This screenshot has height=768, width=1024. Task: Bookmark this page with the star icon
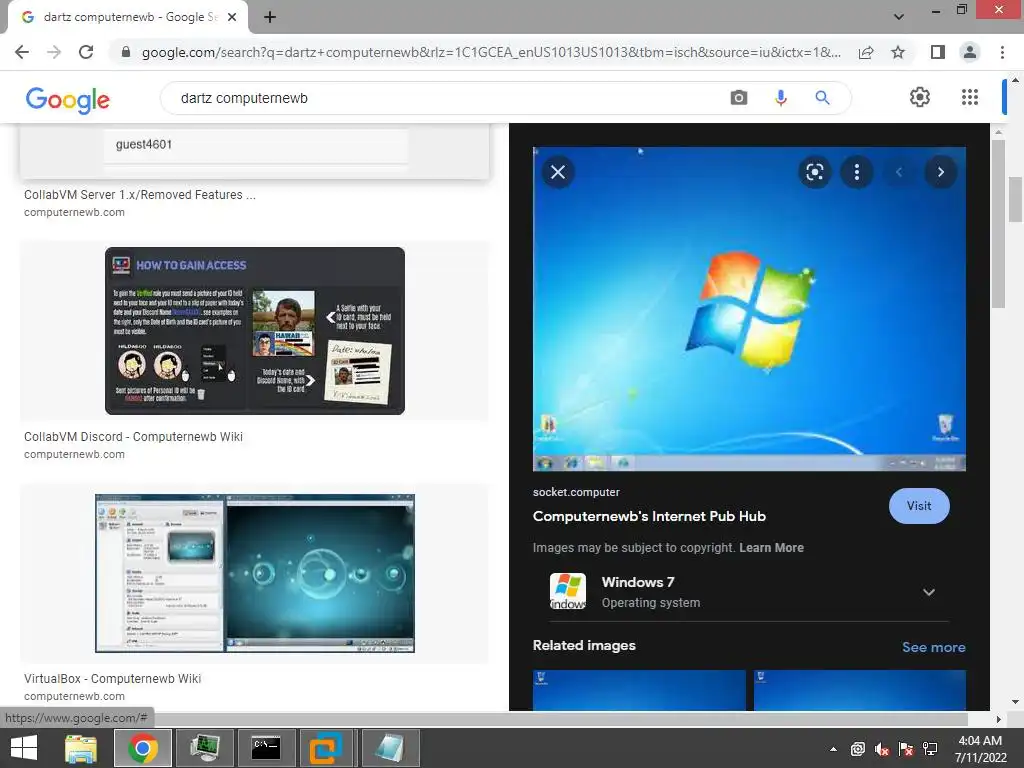898,52
